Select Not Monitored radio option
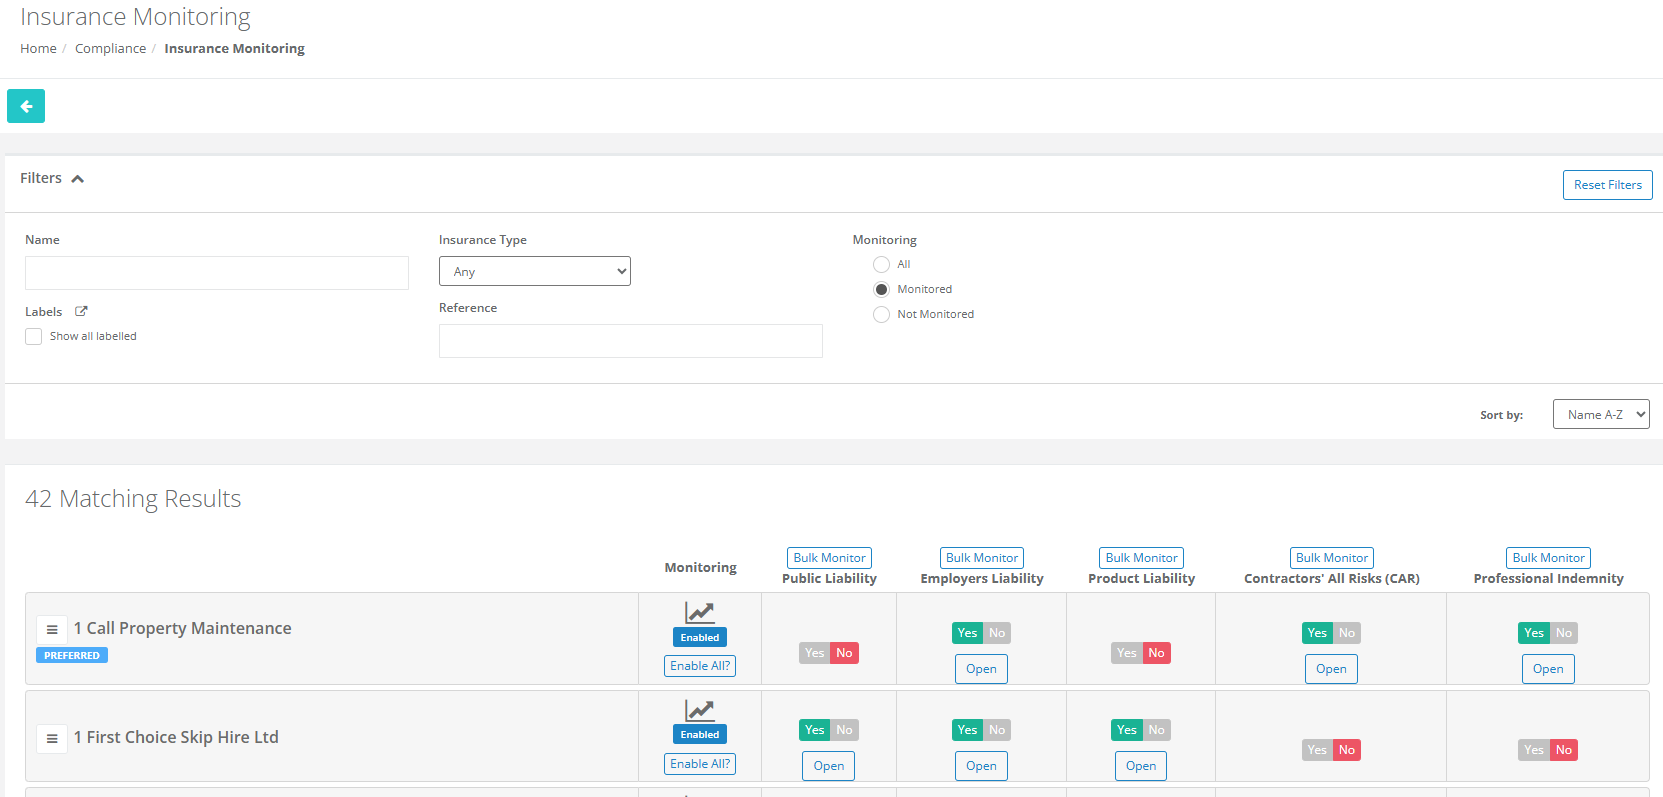This screenshot has height=797, width=1663. (881, 315)
